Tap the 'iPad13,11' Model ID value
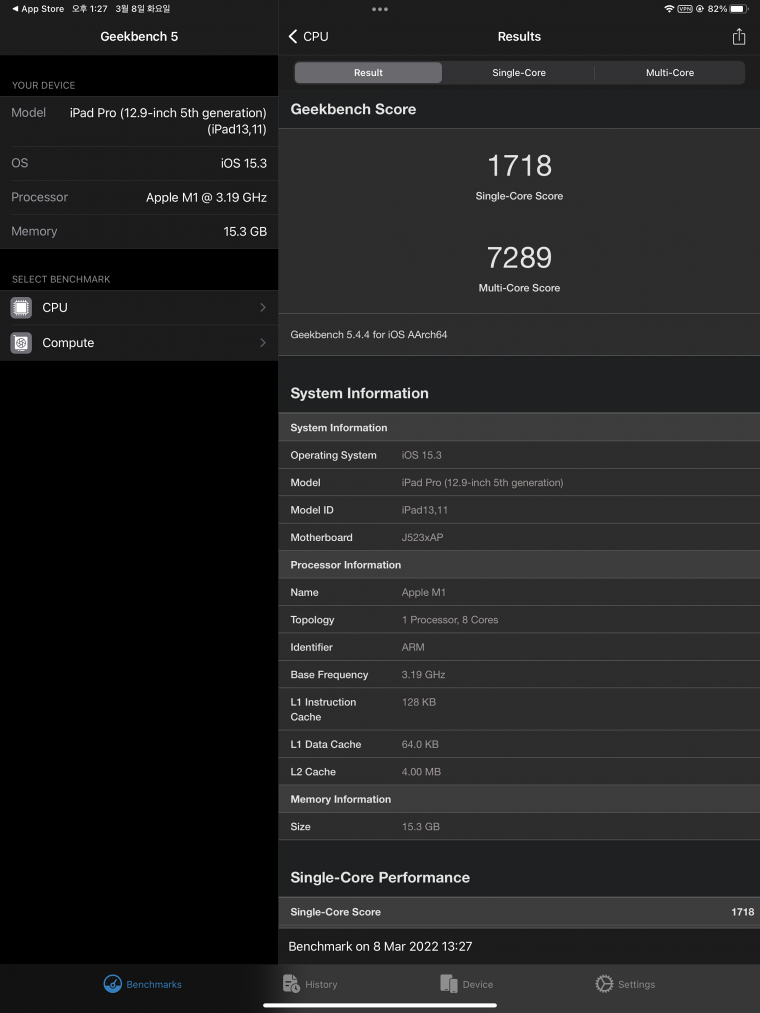 pyautogui.click(x=425, y=510)
